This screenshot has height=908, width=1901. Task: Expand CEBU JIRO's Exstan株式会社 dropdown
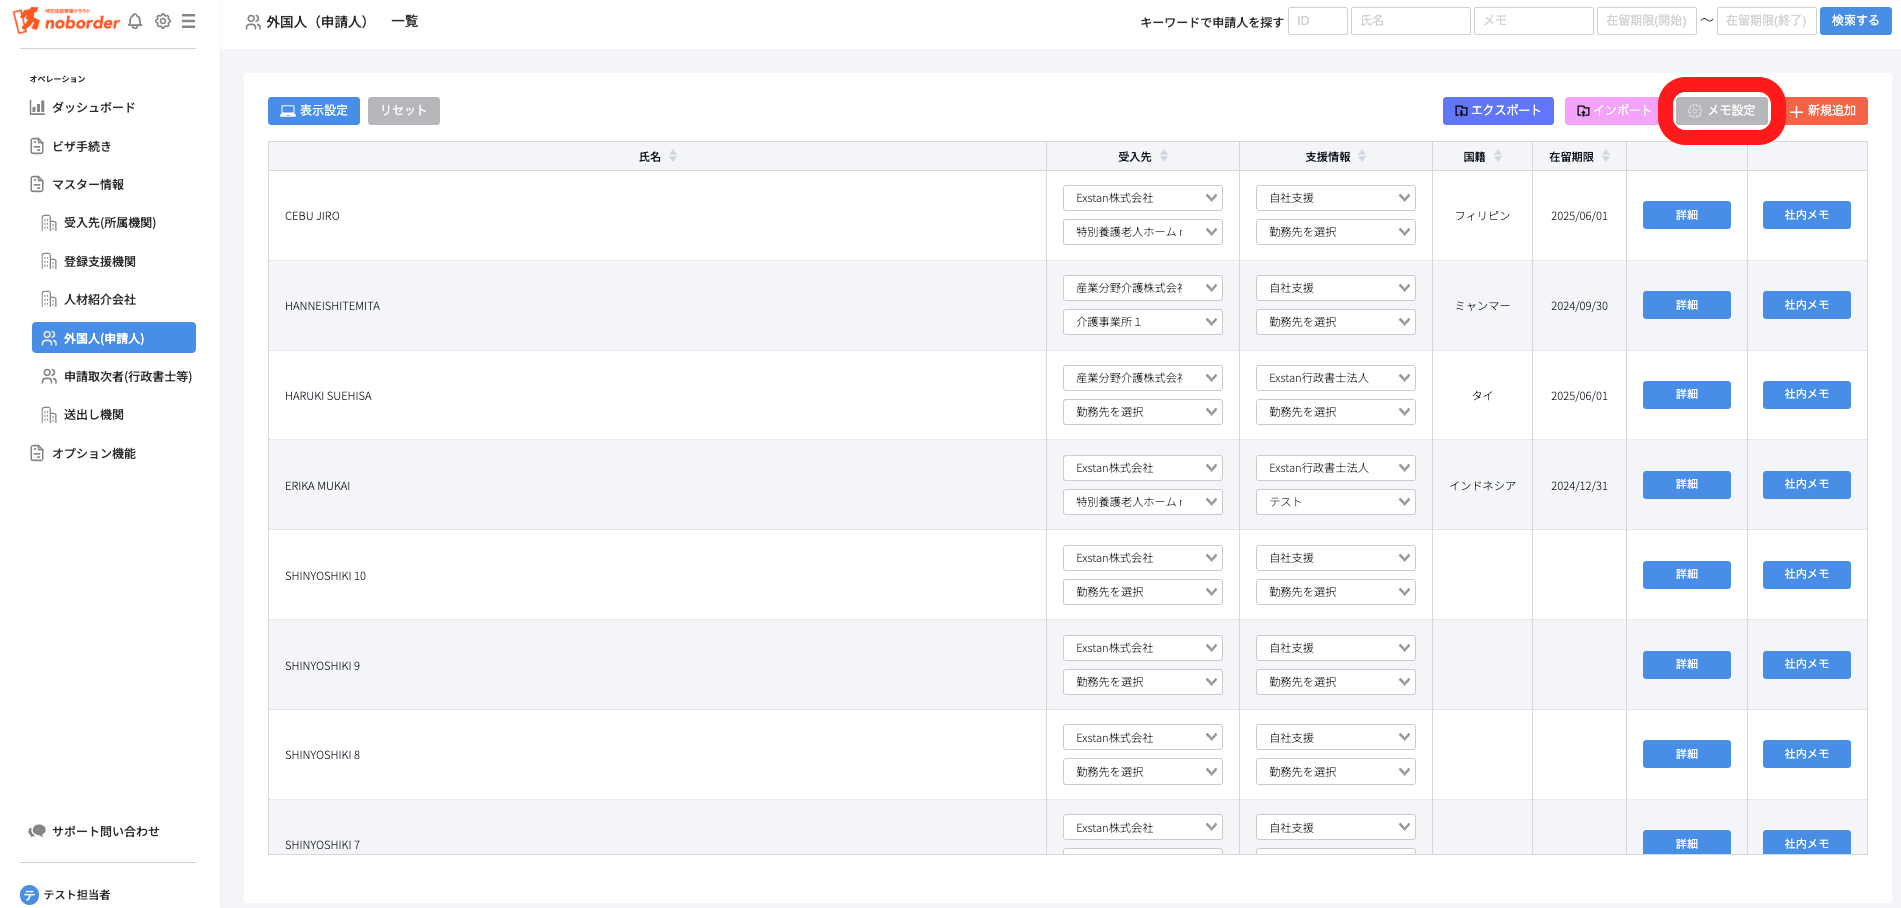pyautogui.click(x=1142, y=198)
